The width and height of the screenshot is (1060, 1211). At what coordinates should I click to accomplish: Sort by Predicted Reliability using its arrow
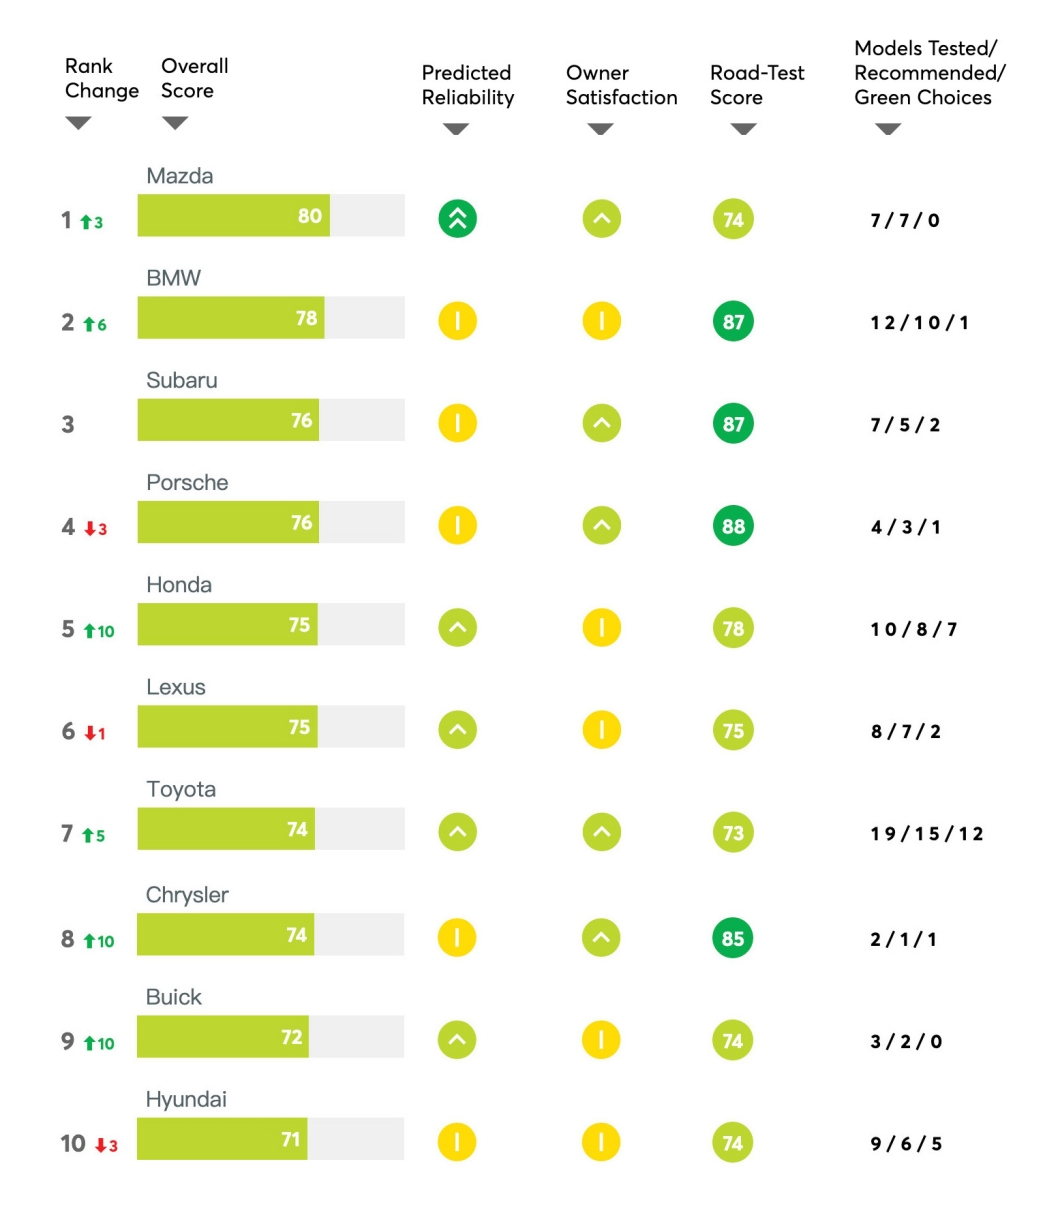click(x=456, y=129)
